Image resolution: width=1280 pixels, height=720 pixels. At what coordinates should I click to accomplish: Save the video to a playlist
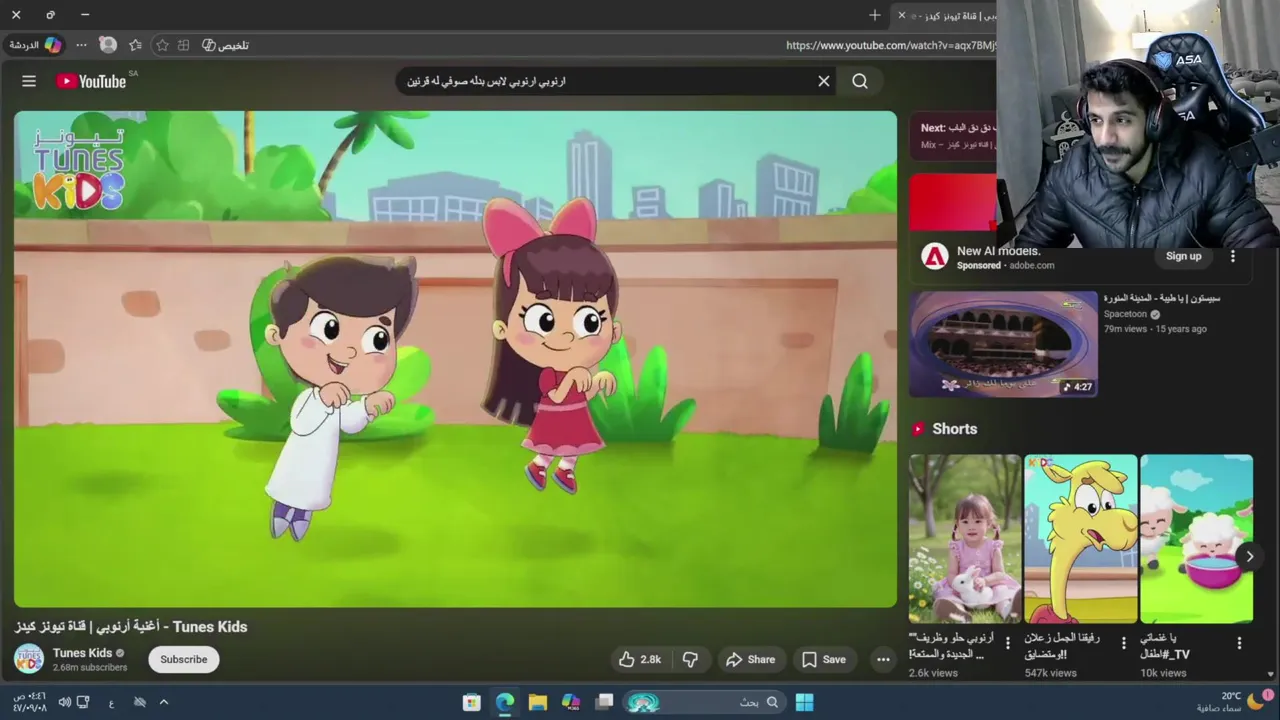(x=824, y=659)
